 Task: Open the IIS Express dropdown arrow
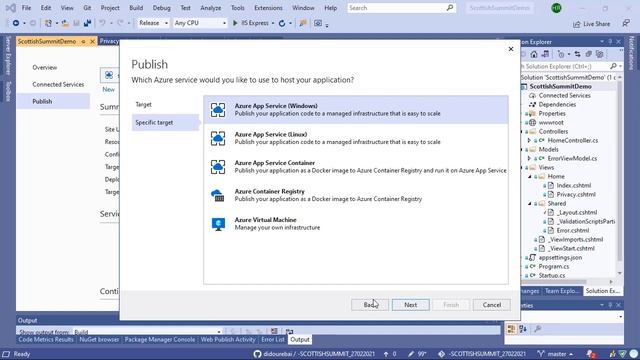pos(273,23)
